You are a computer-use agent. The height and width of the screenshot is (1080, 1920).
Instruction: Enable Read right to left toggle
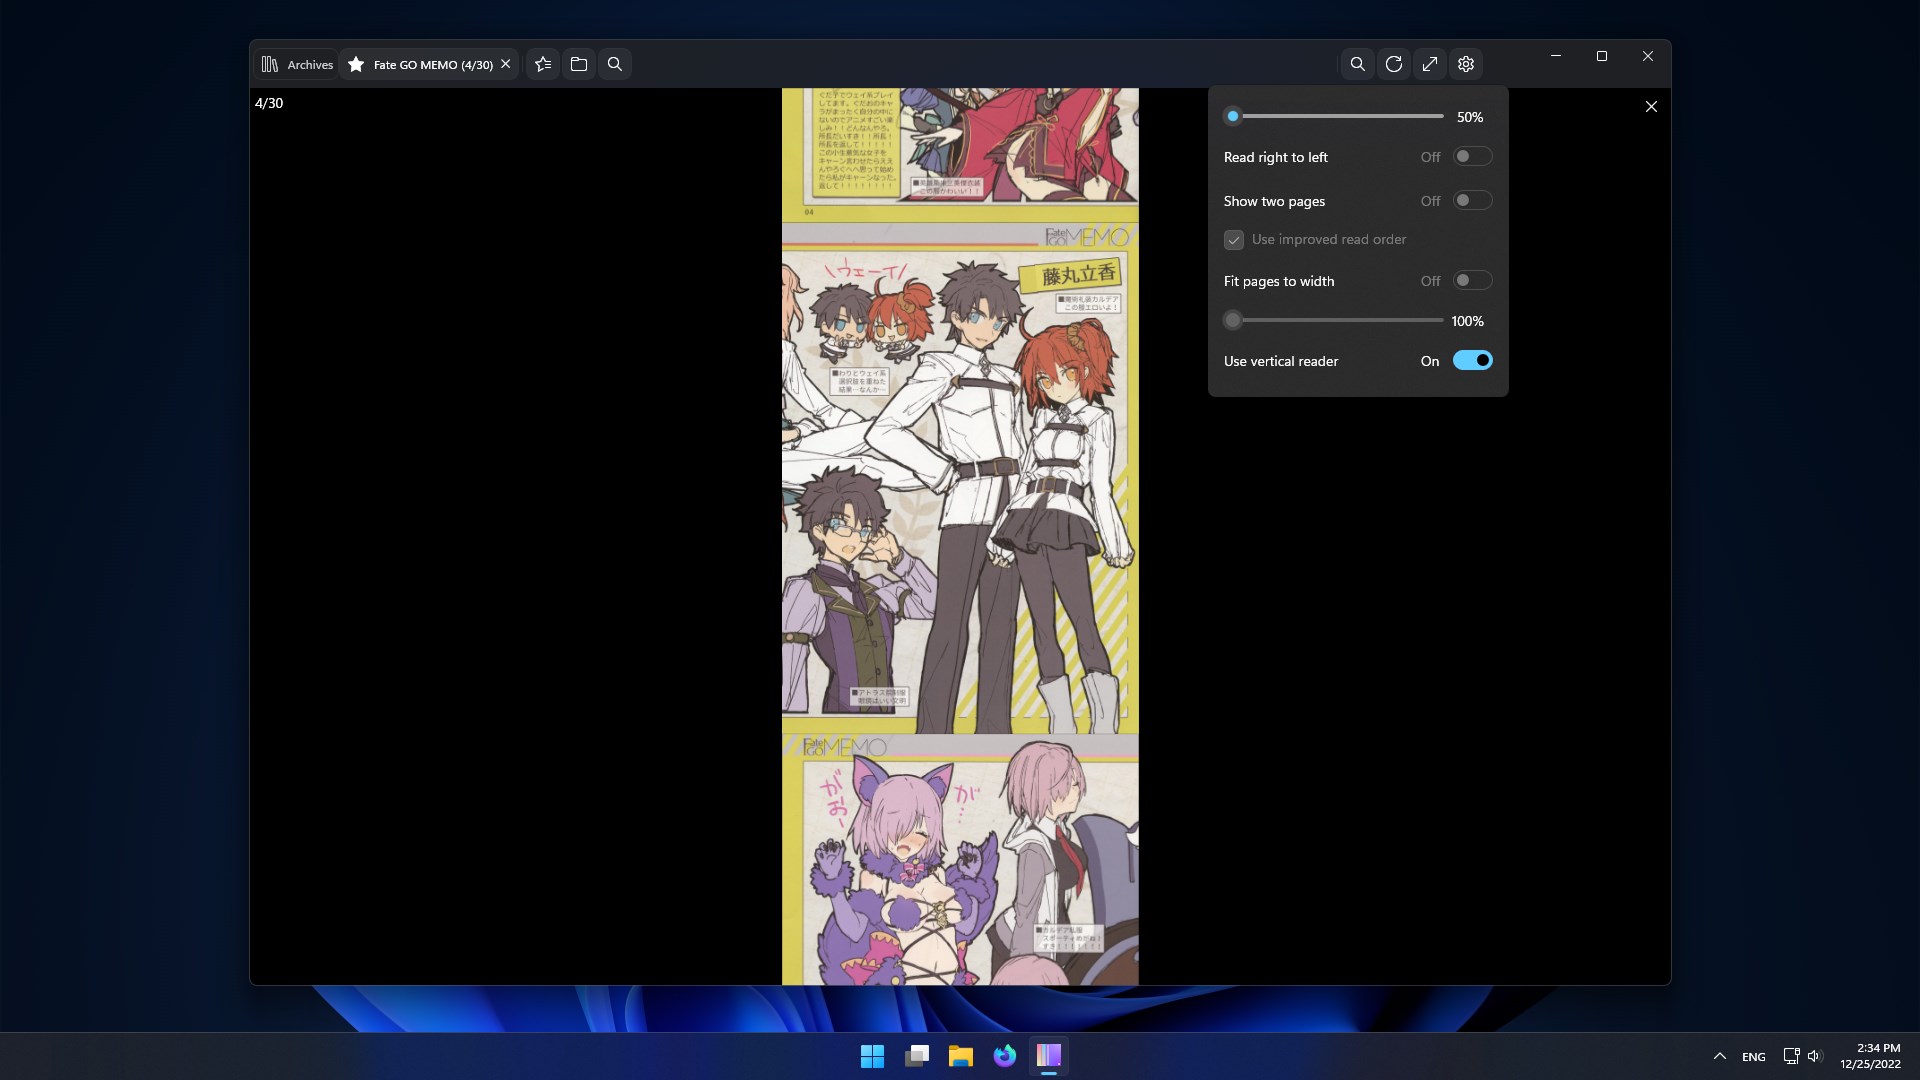pyautogui.click(x=1472, y=157)
